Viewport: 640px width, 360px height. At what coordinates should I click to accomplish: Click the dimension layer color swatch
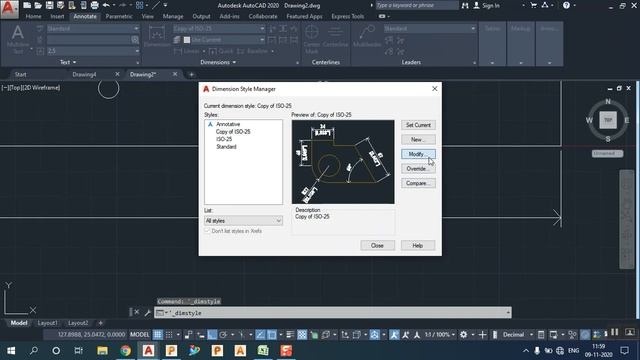tap(187, 40)
